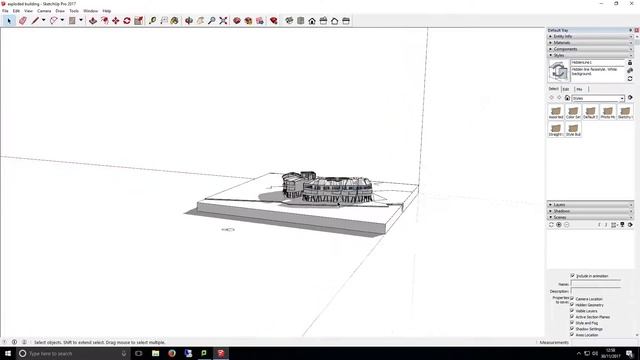Expand the Materials panel
This screenshot has height=360, width=640.
590,42
